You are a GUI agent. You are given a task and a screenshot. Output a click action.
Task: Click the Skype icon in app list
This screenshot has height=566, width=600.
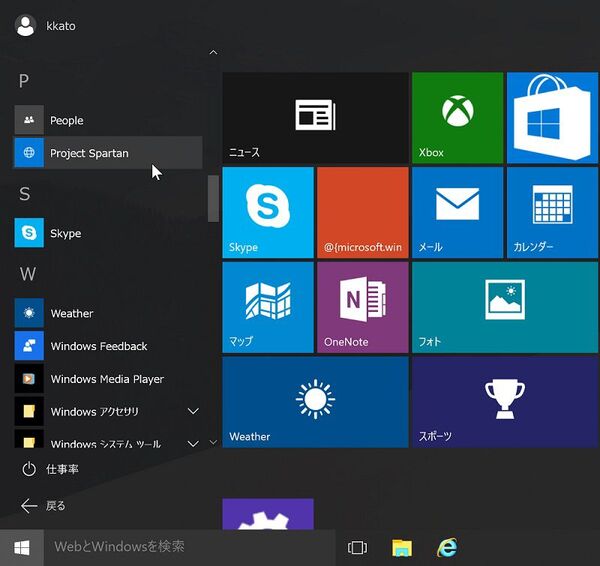(29, 233)
